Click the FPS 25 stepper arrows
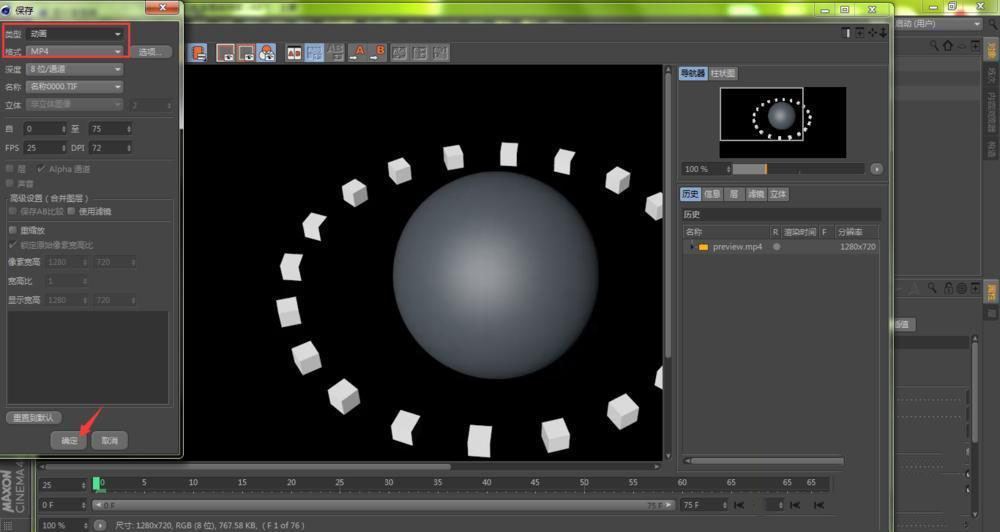This screenshot has width=1000, height=532. [x=63, y=148]
